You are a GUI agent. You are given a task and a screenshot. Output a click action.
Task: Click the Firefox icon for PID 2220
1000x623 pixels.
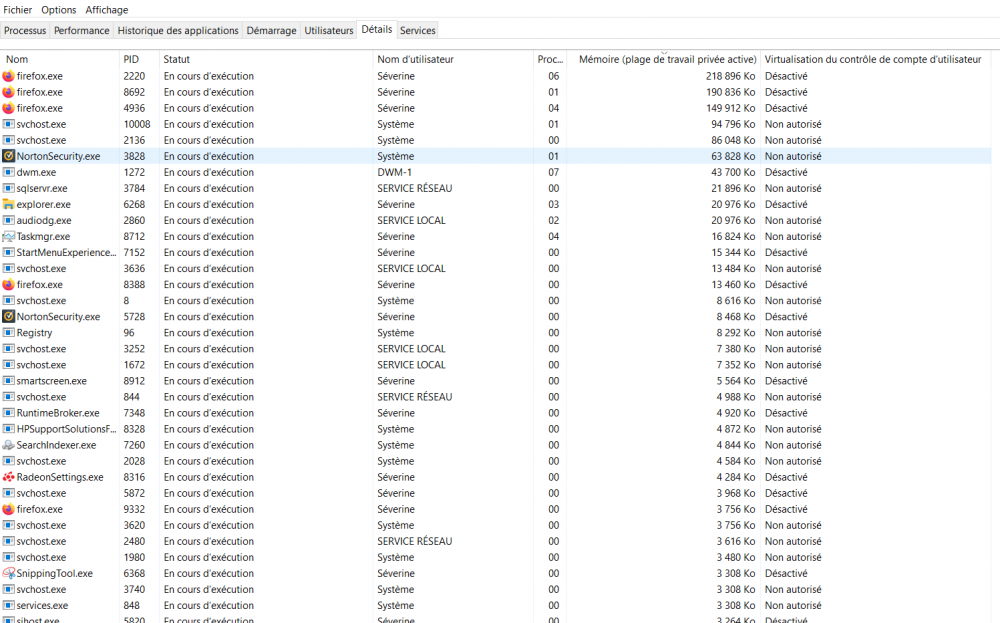tap(9, 76)
